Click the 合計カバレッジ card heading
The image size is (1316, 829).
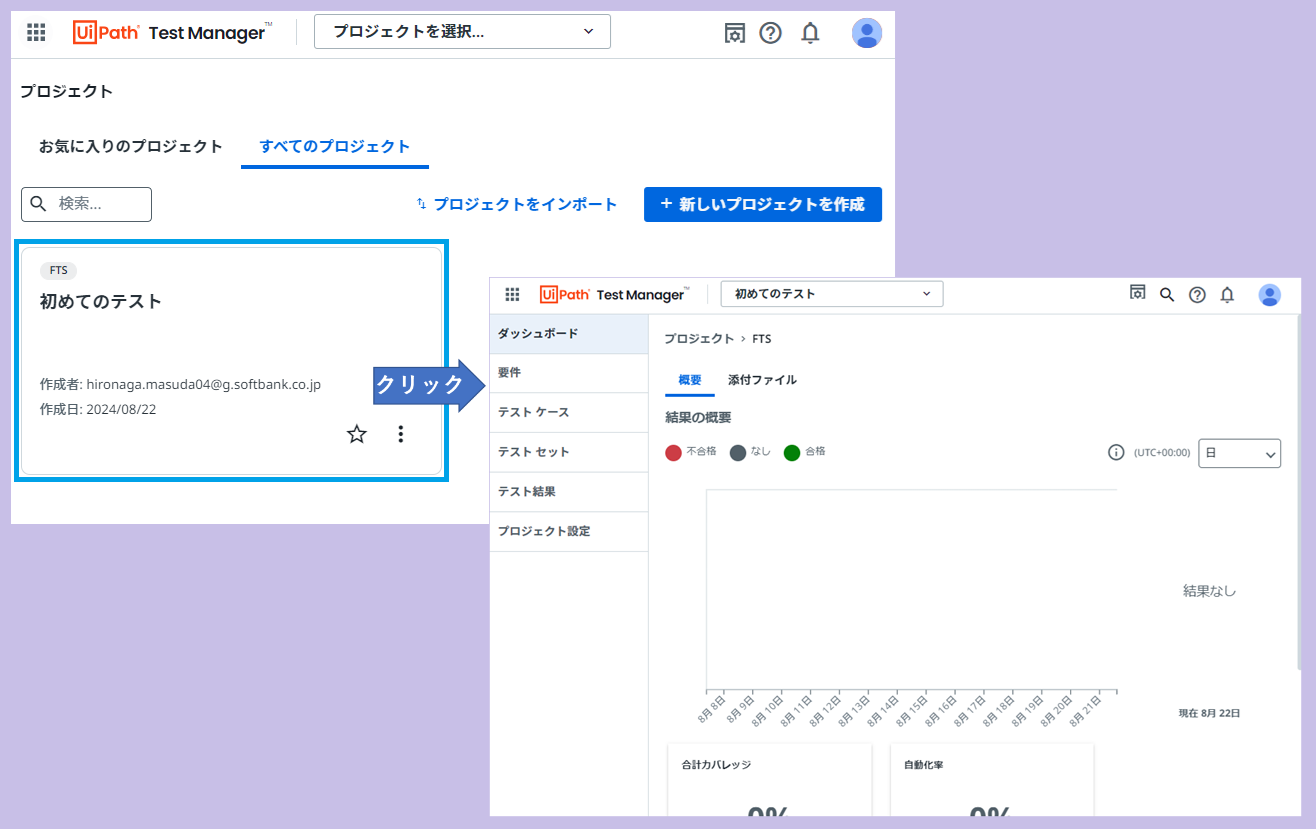[x=716, y=765]
